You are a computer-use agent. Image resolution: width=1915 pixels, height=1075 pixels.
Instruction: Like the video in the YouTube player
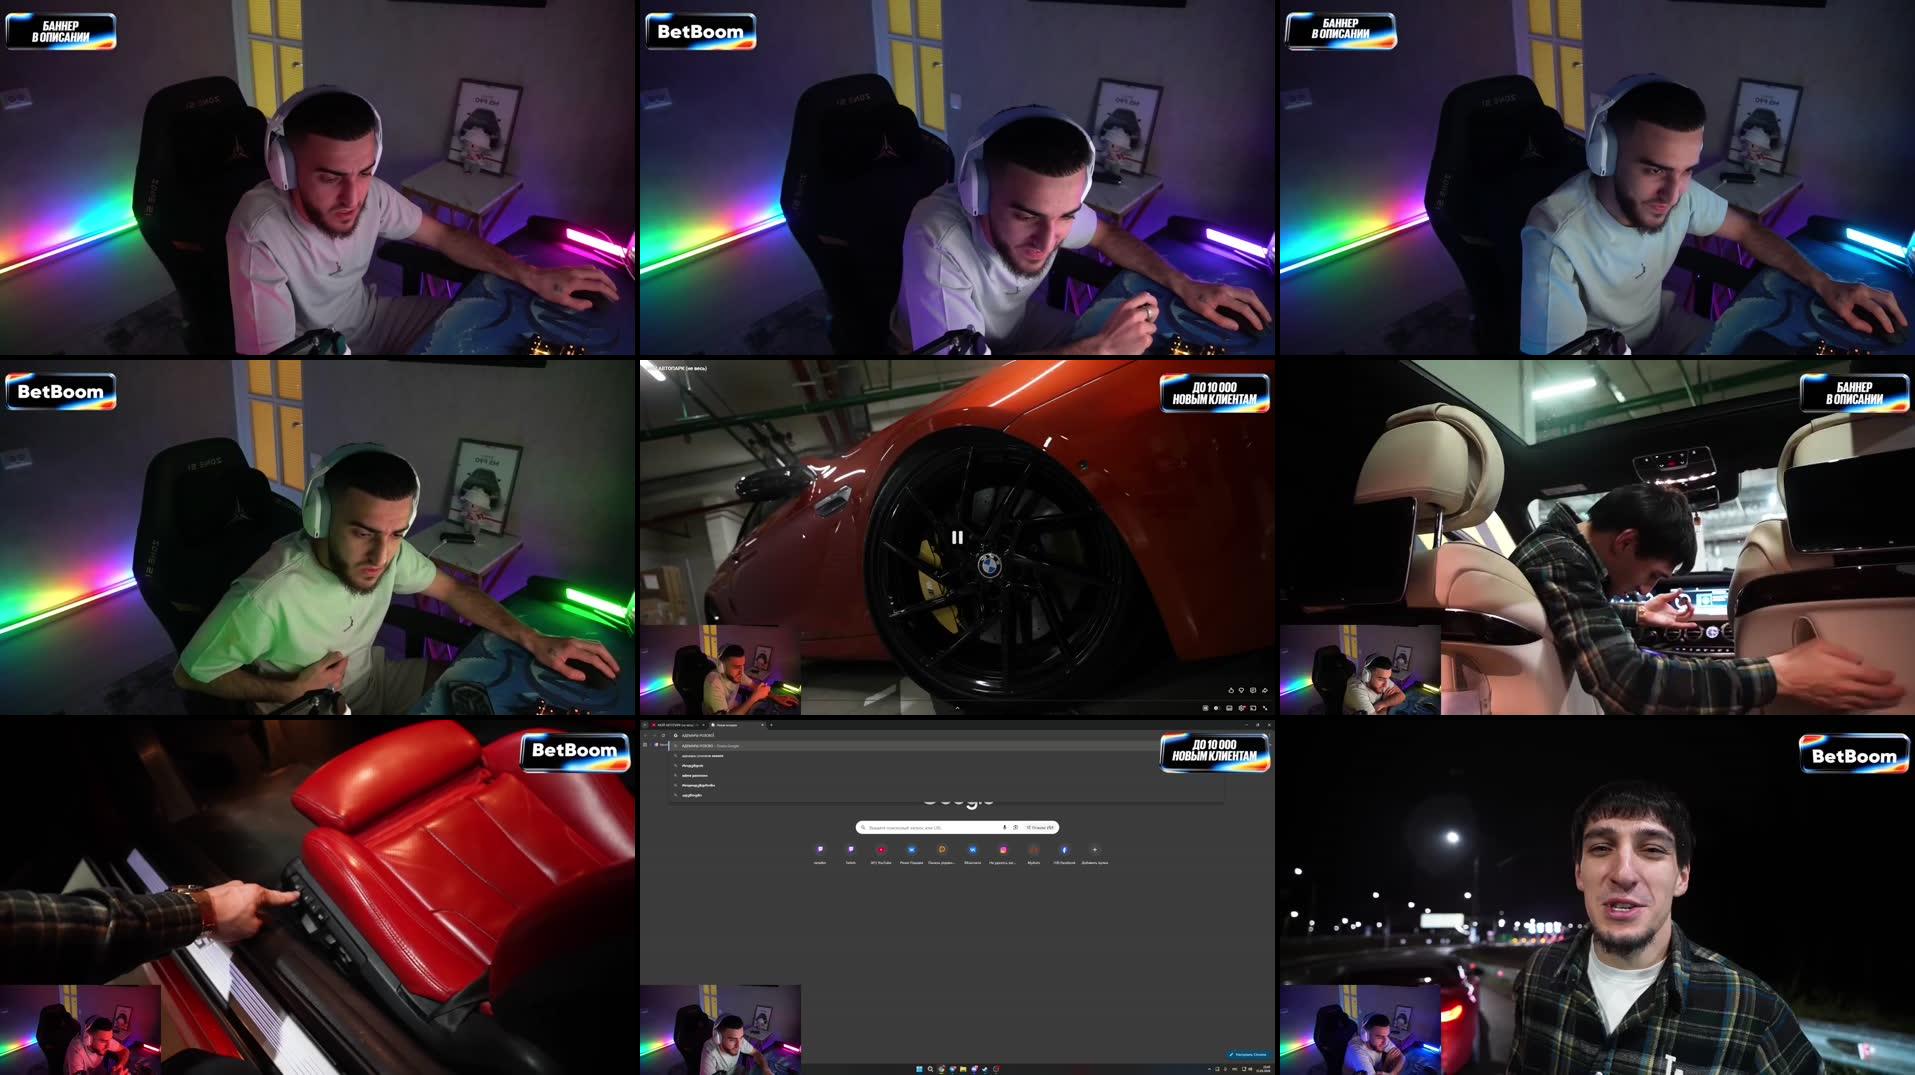[1231, 691]
